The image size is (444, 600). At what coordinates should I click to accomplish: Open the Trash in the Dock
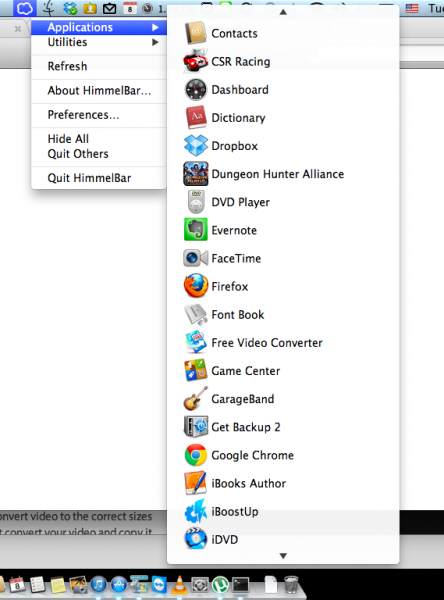pos(291,584)
